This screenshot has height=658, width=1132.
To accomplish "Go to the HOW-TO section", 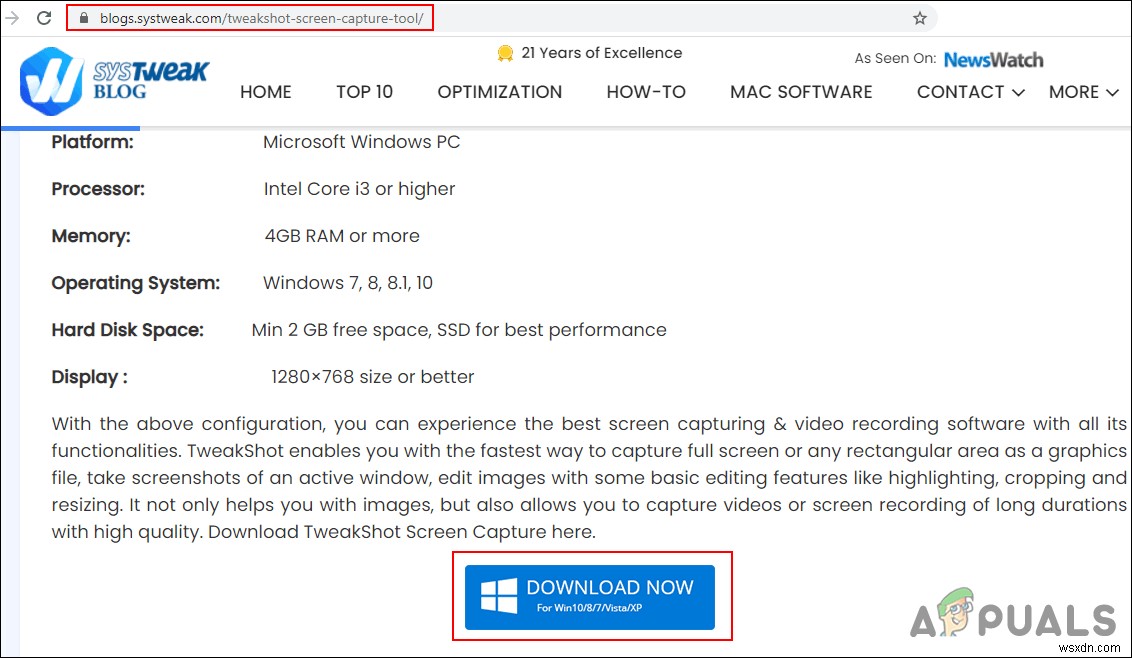I will click(x=645, y=91).
